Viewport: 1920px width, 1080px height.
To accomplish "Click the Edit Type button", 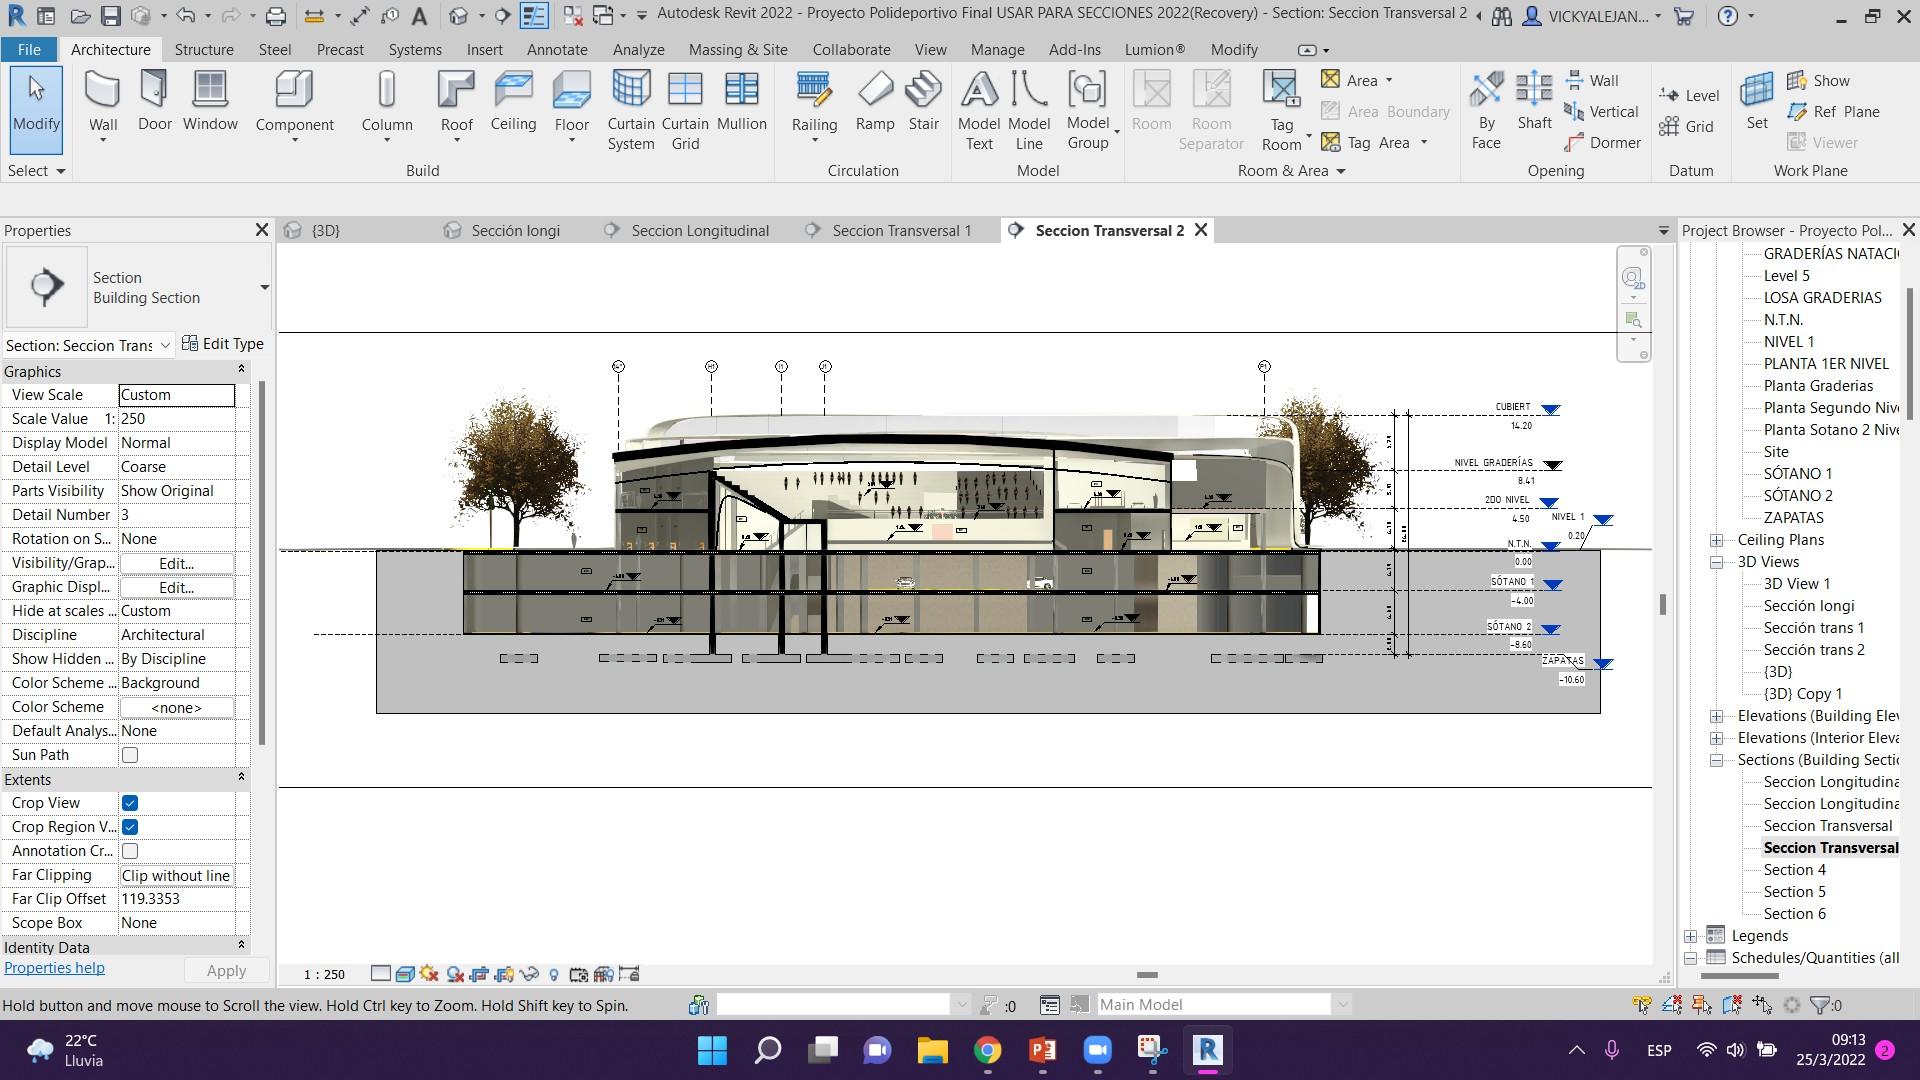I will [x=223, y=344].
